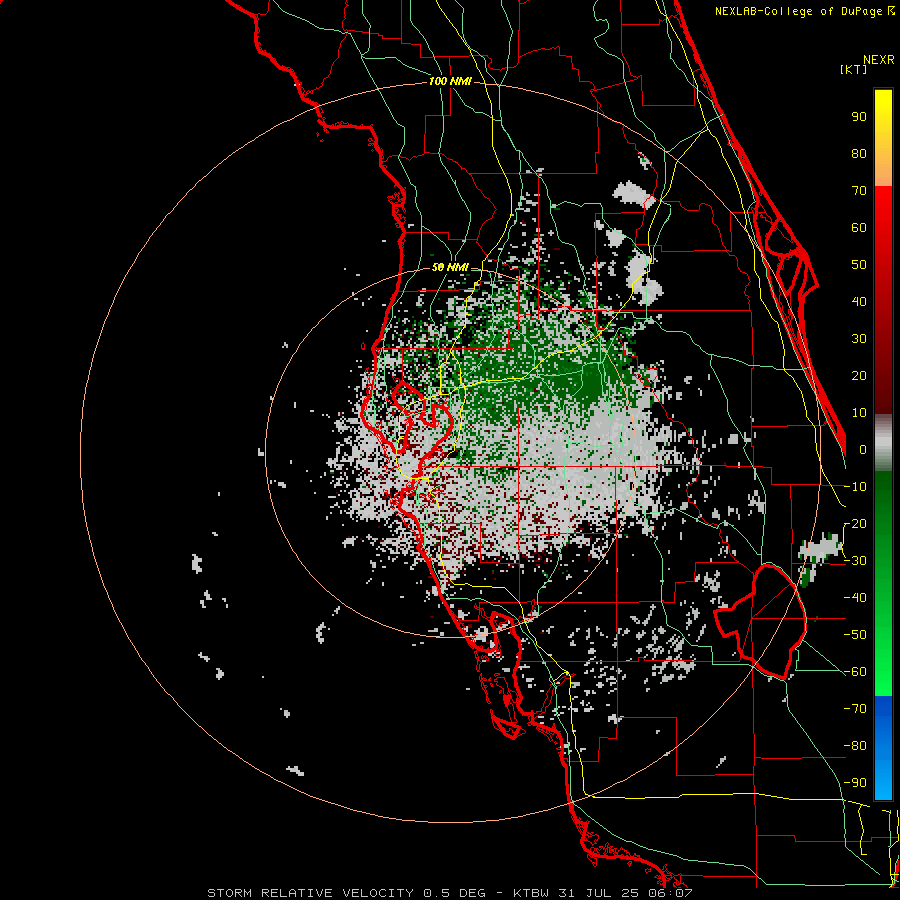Image resolution: width=900 pixels, height=900 pixels.
Task: Pick the gray zero-velocity segment of the color bar
Action: (x=883, y=443)
